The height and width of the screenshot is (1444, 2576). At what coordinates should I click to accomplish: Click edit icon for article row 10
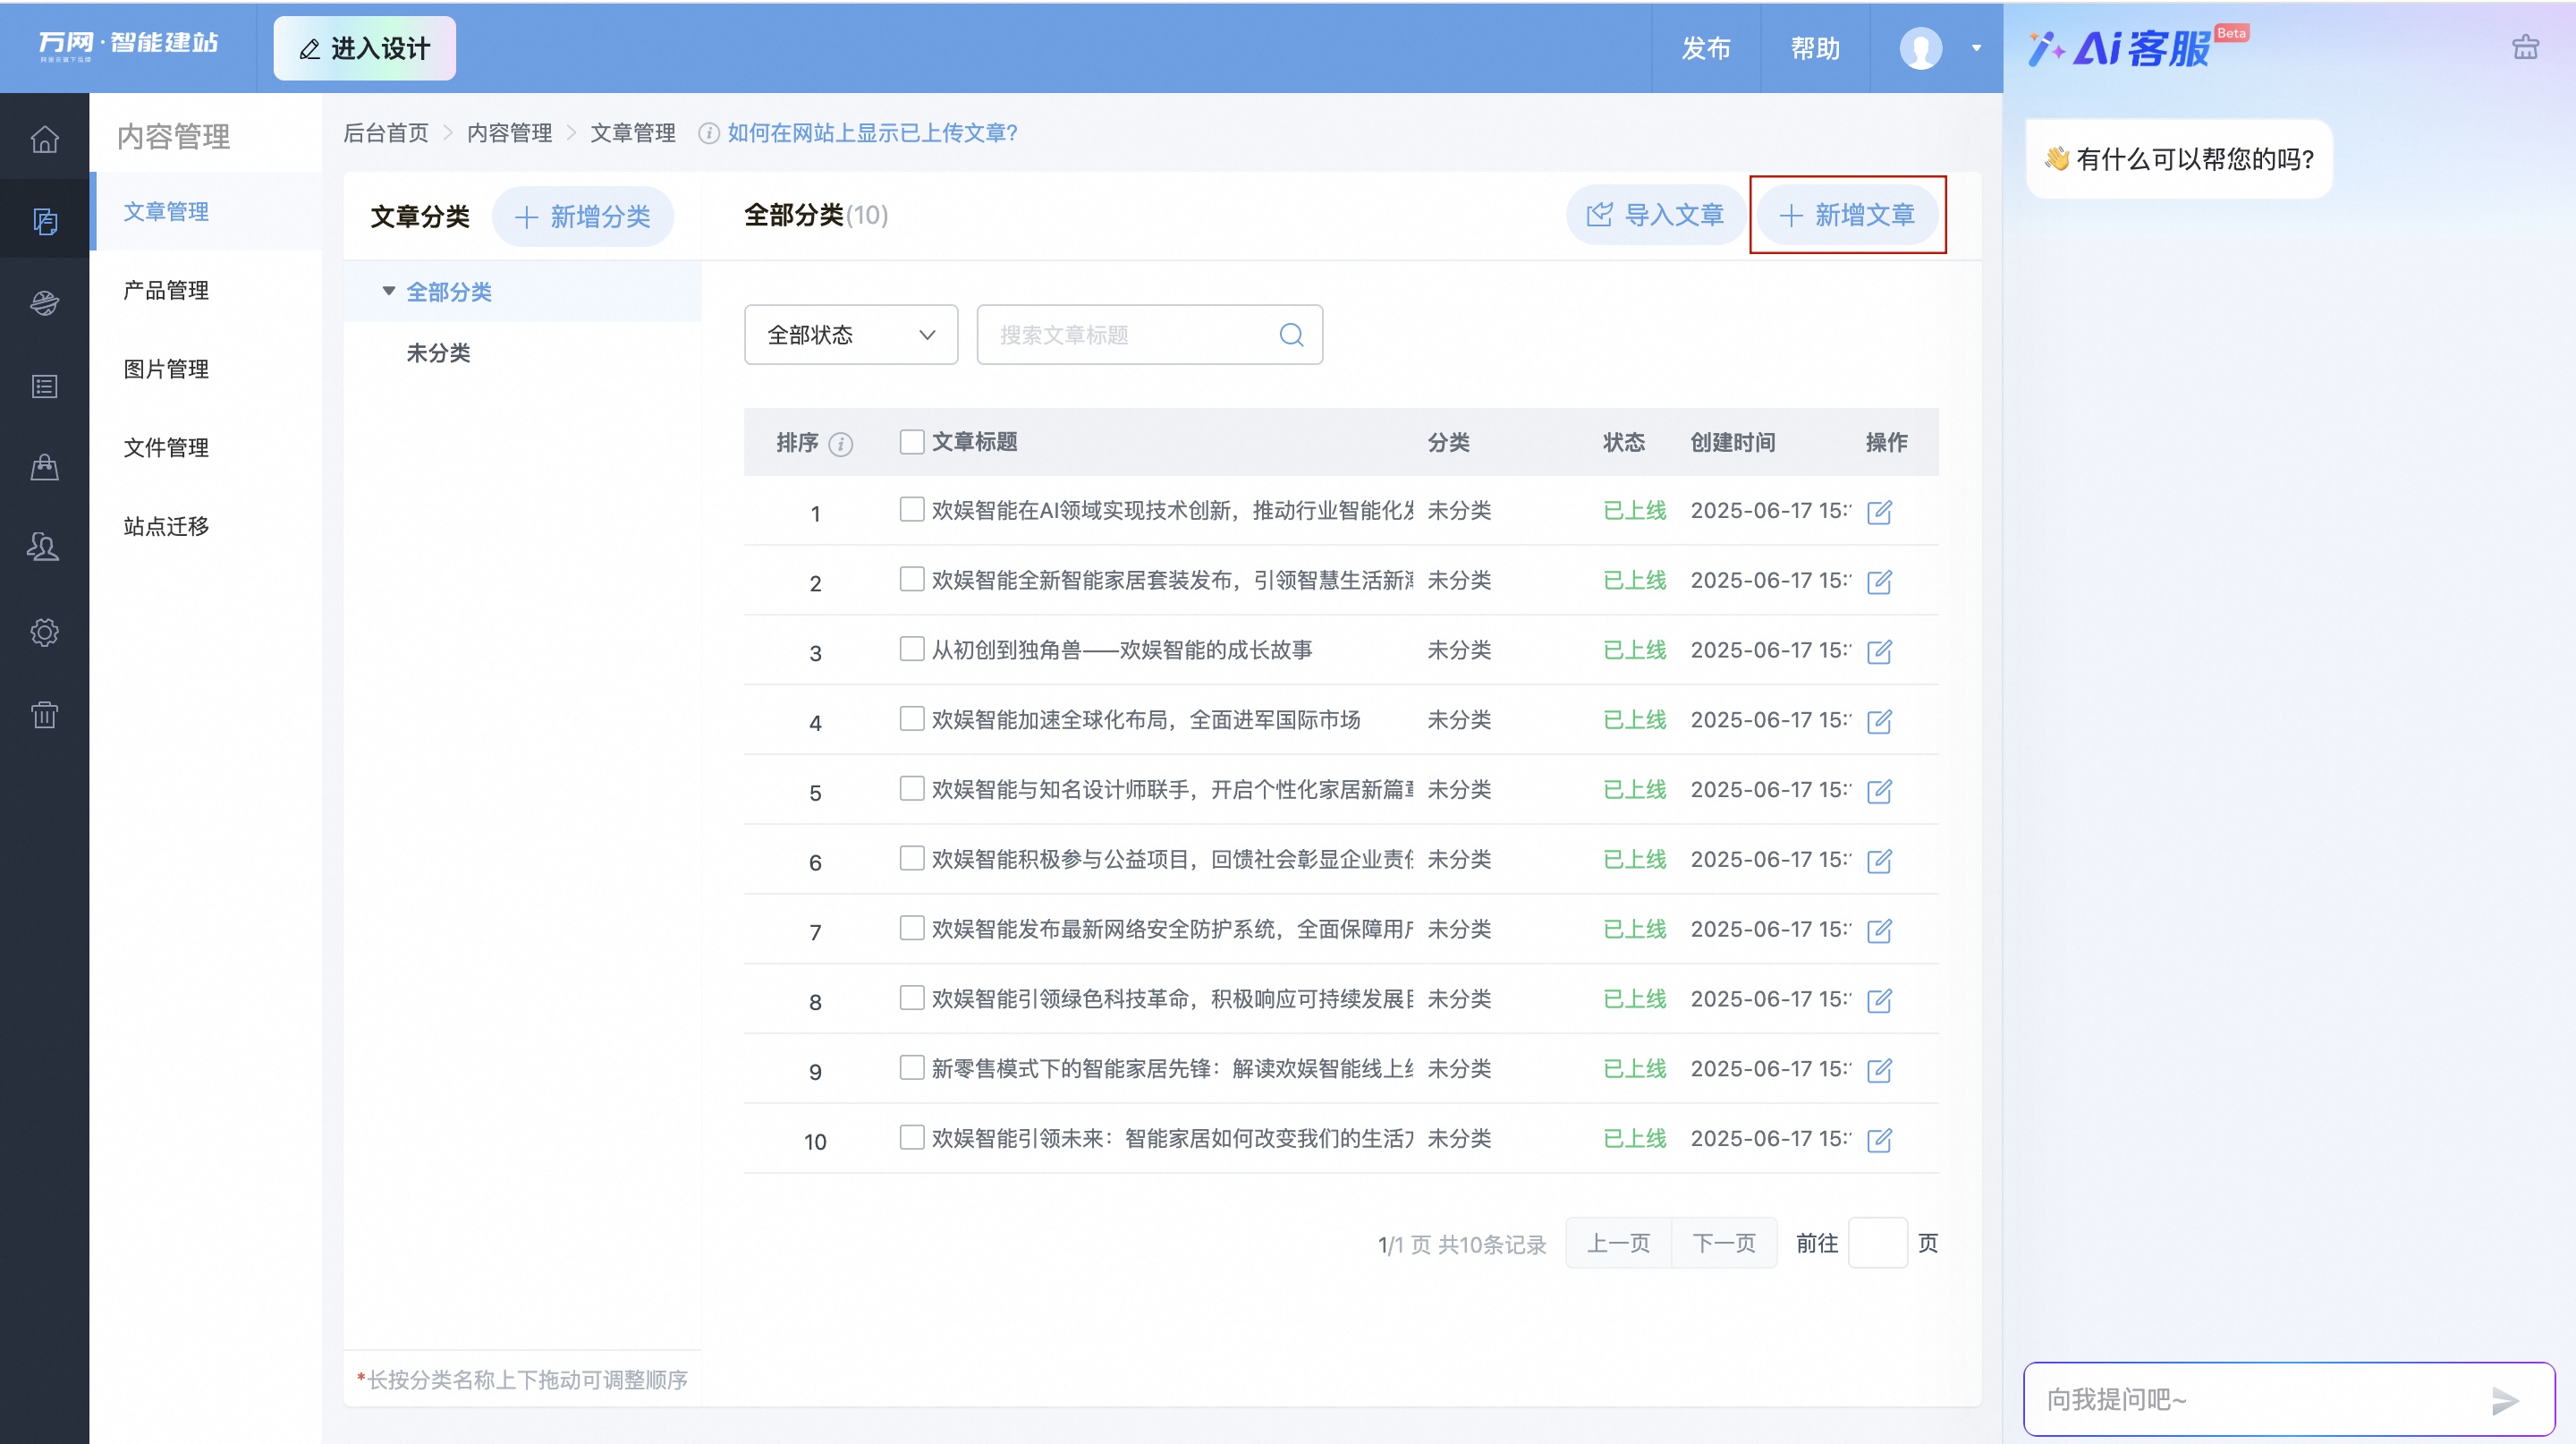click(x=1879, y=1140)
